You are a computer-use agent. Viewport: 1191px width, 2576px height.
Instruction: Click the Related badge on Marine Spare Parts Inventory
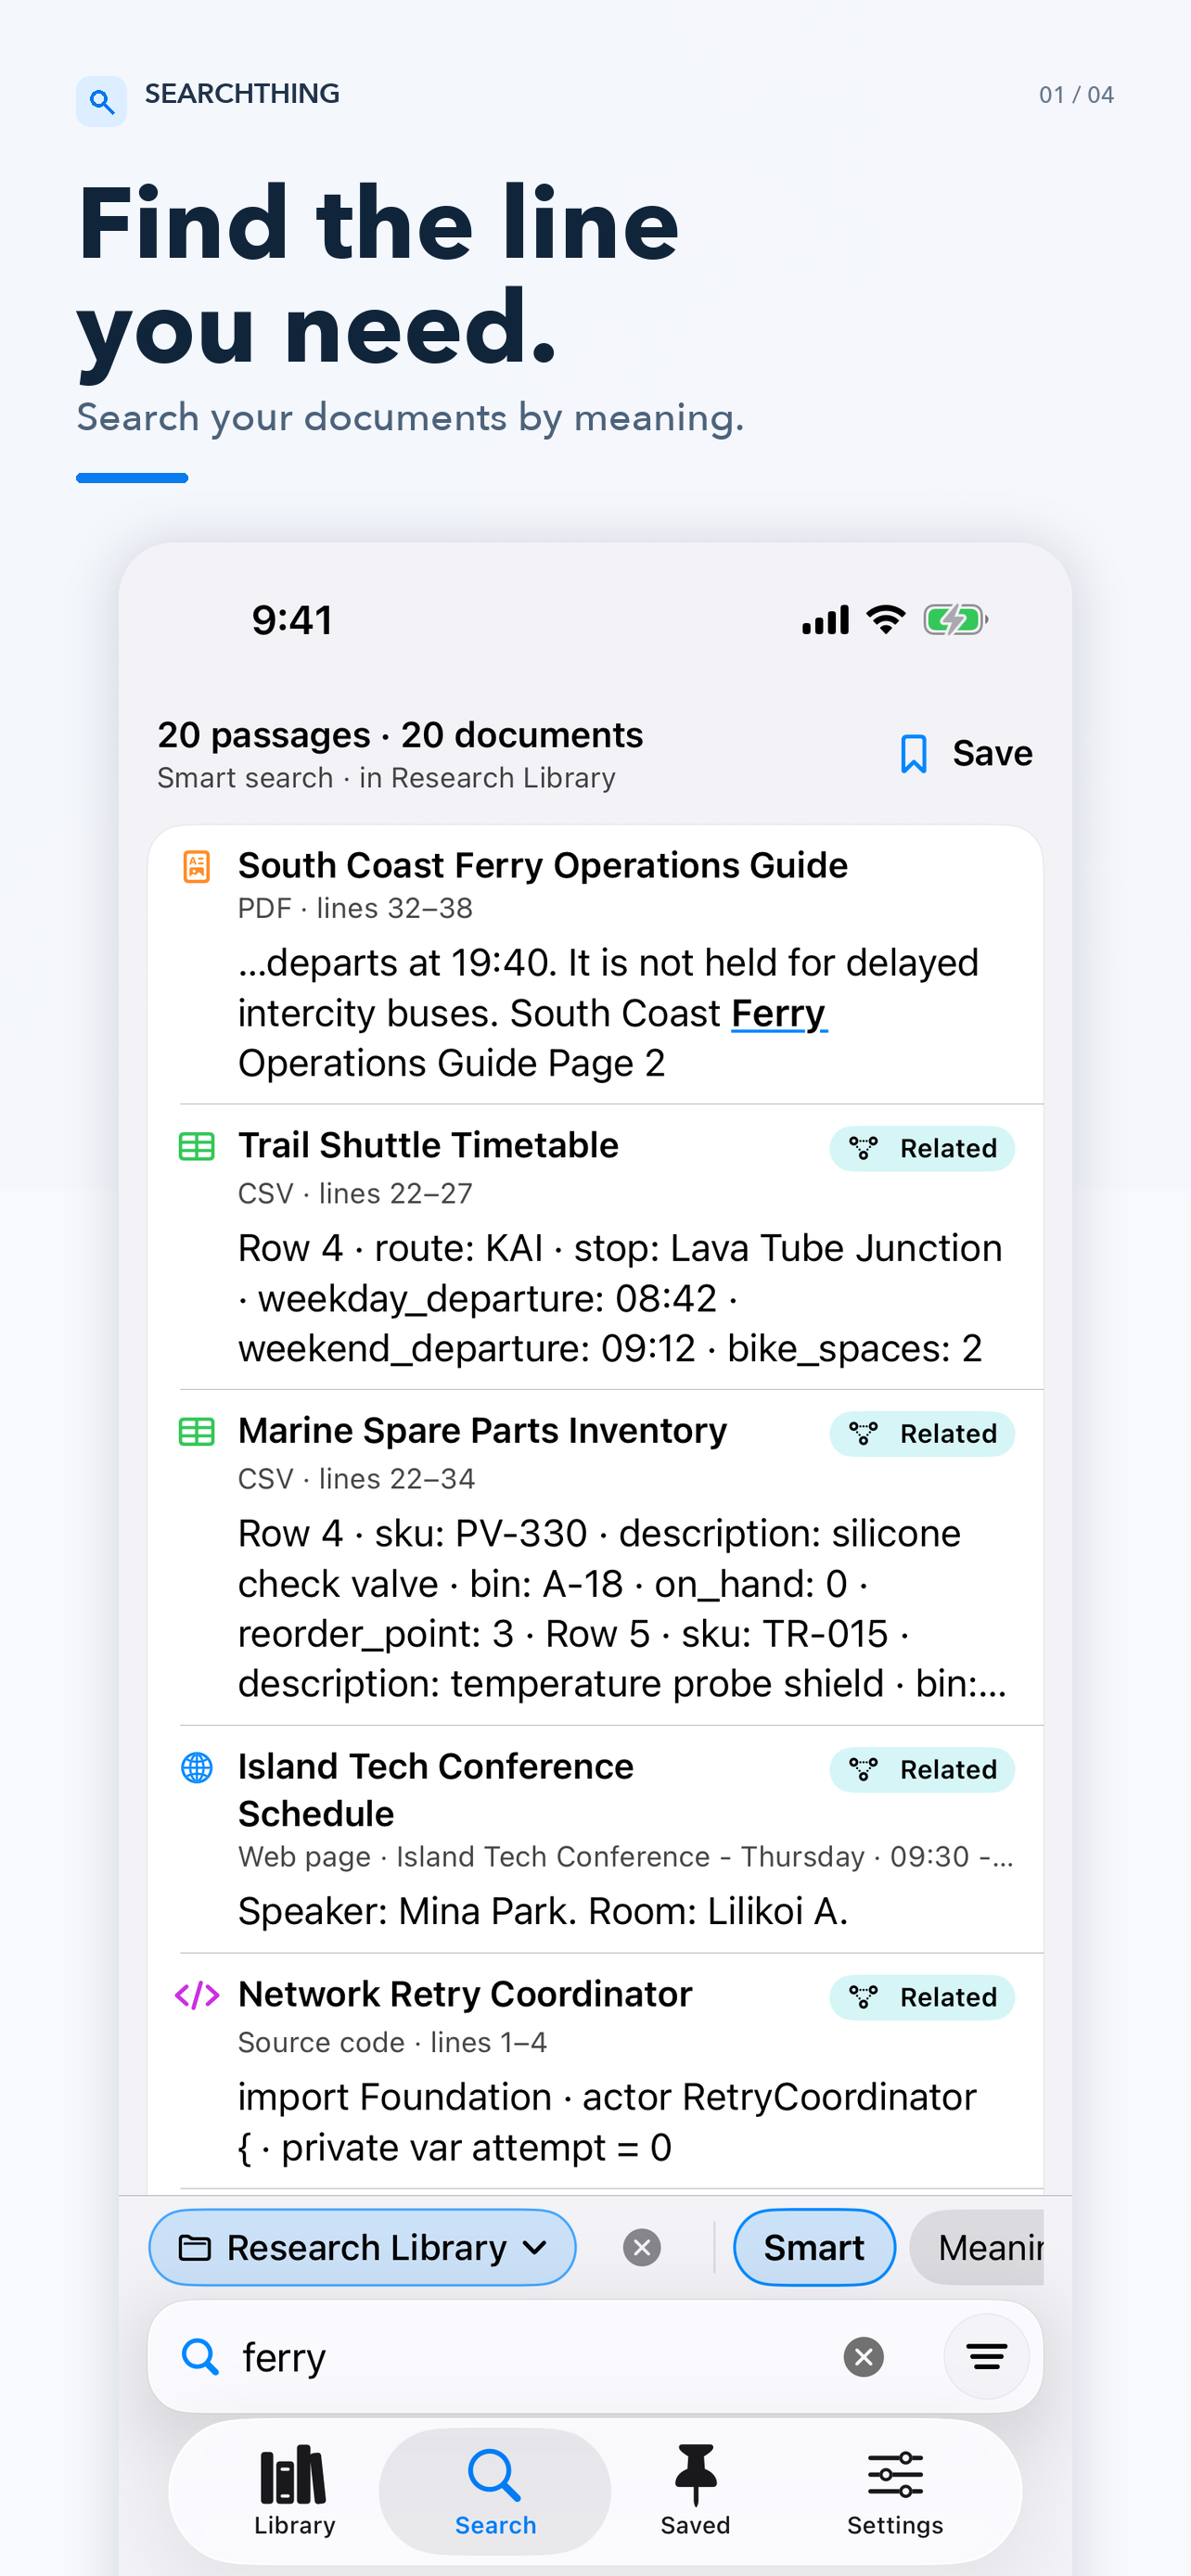pyautogui.click(x=922, y=1433)
